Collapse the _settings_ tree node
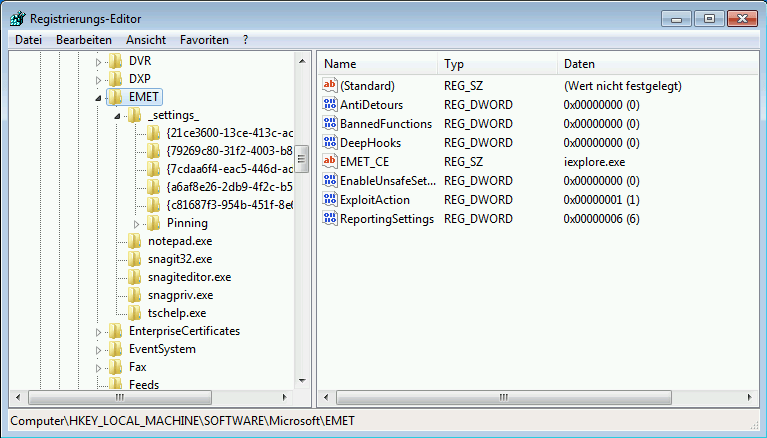Image resolution: width=767 pixels, height=438 pixels. click(117, 116)
